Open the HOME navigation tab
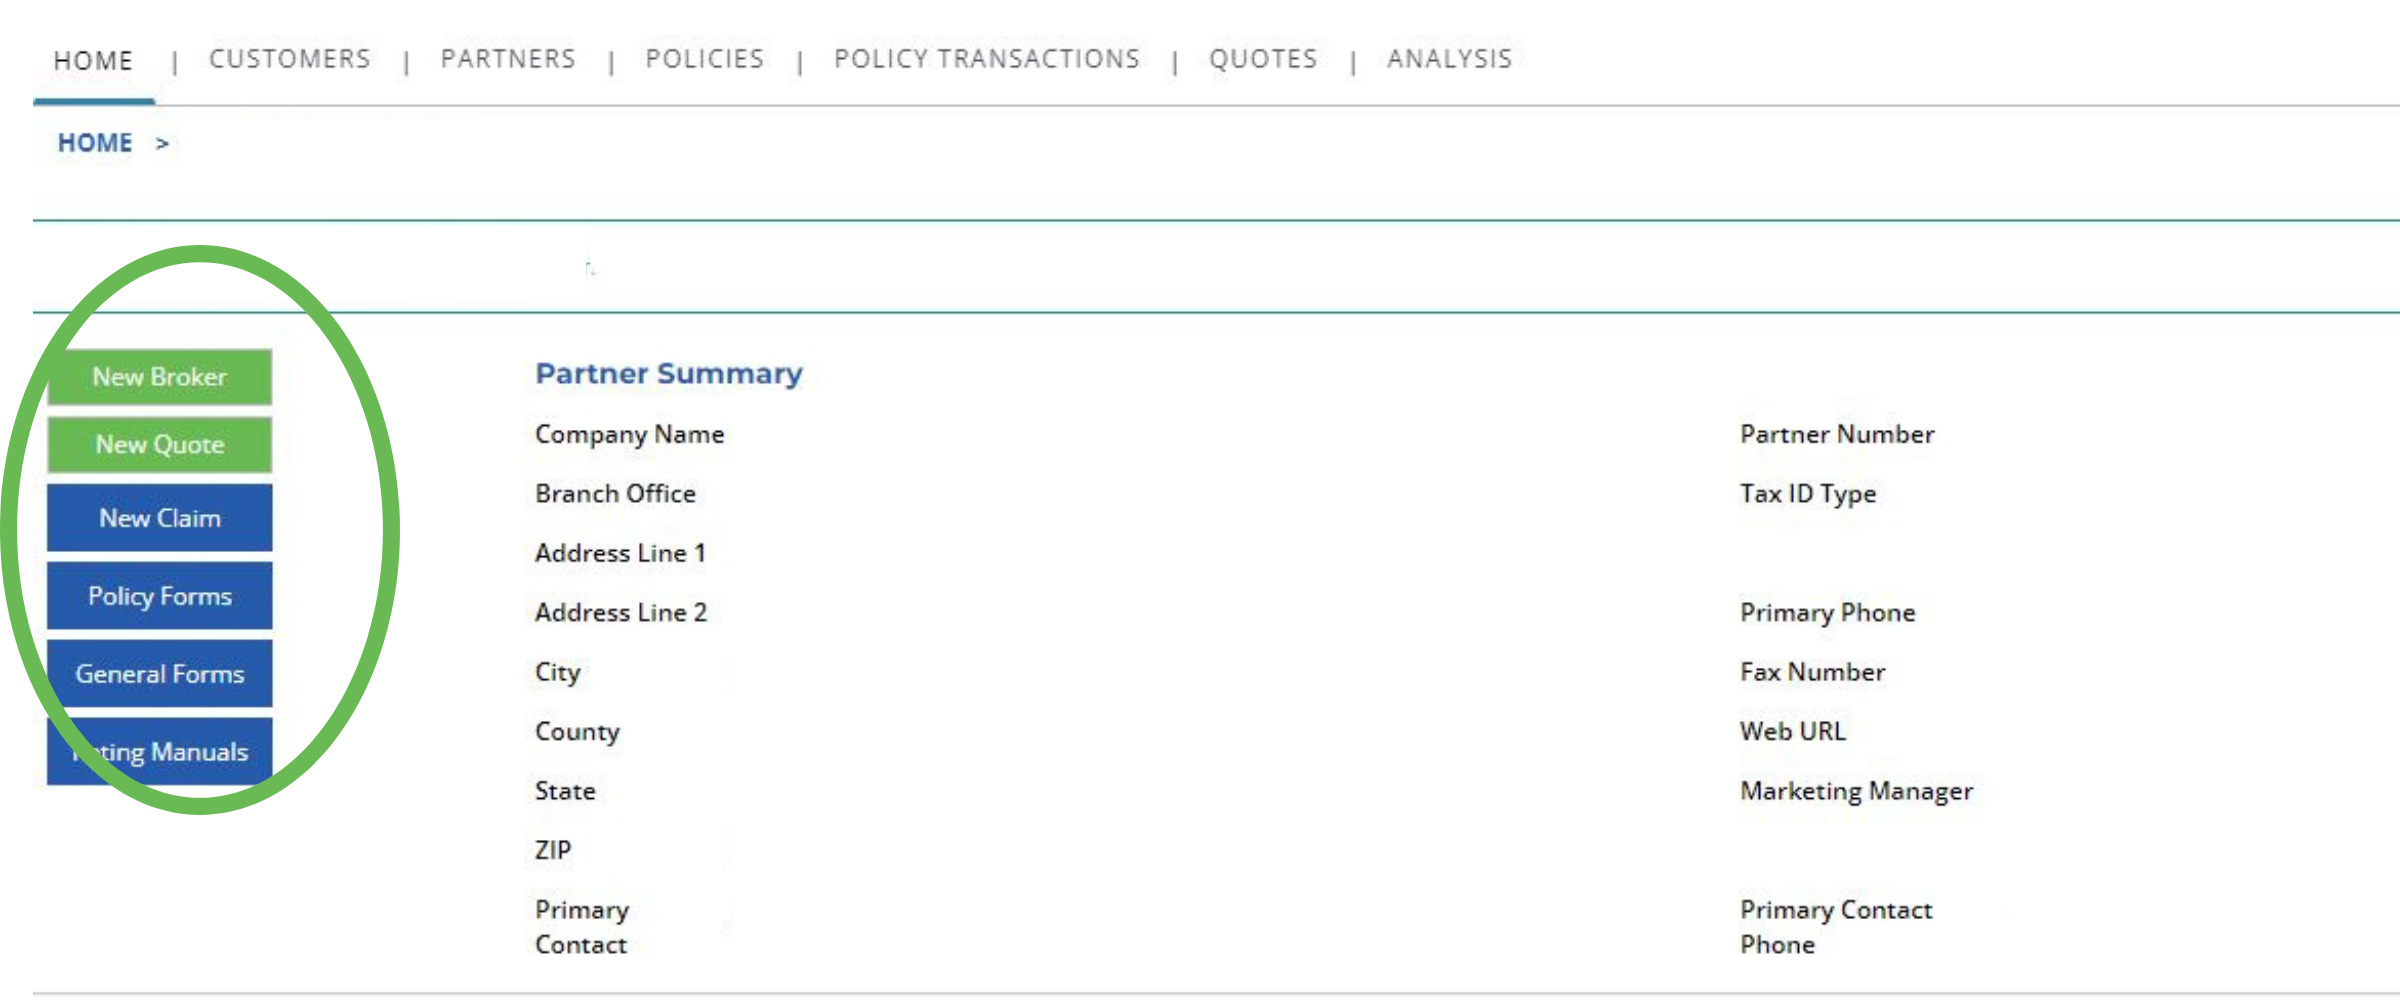 coord(93,61)
